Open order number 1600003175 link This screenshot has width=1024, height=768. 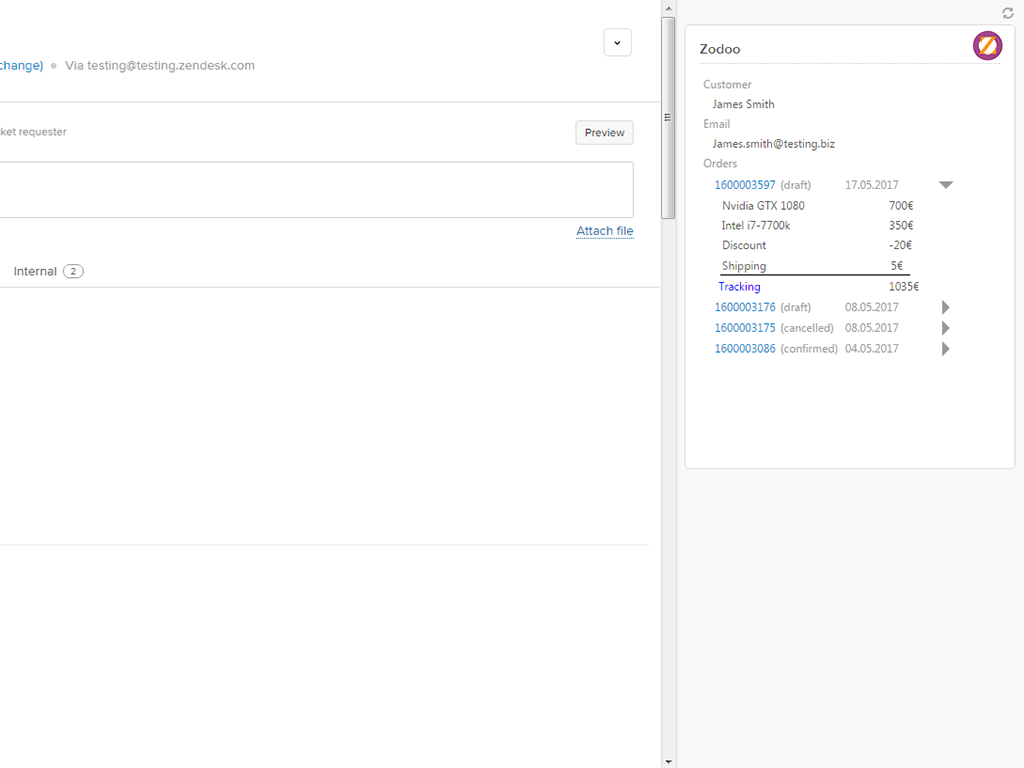(744, 328)
